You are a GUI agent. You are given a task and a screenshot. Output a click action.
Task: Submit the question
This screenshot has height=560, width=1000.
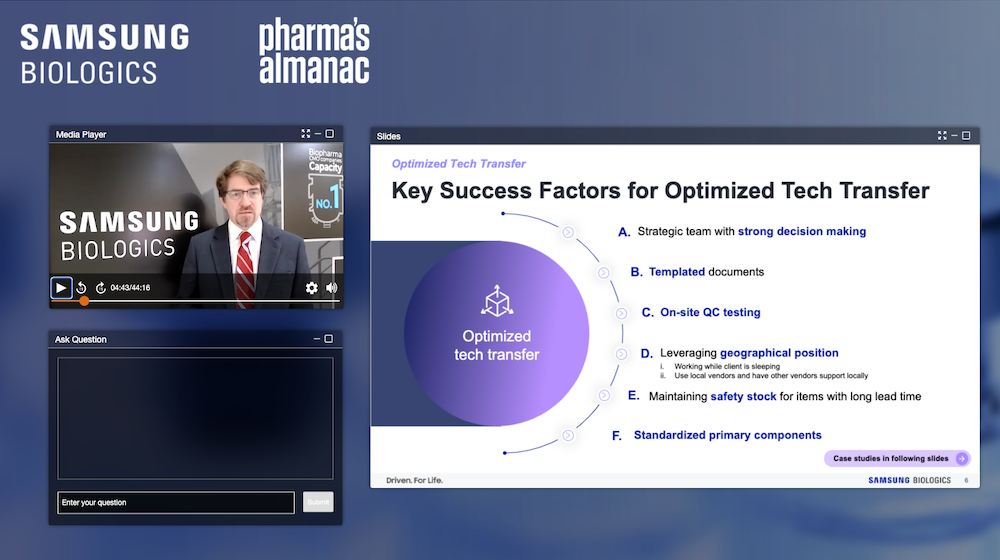click(x=318, y=502)
